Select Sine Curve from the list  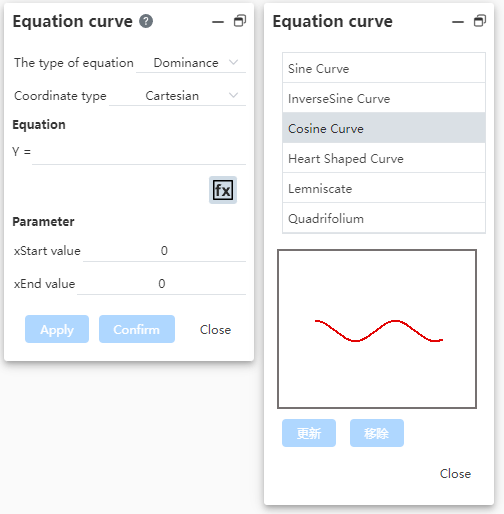coord(384,68)
